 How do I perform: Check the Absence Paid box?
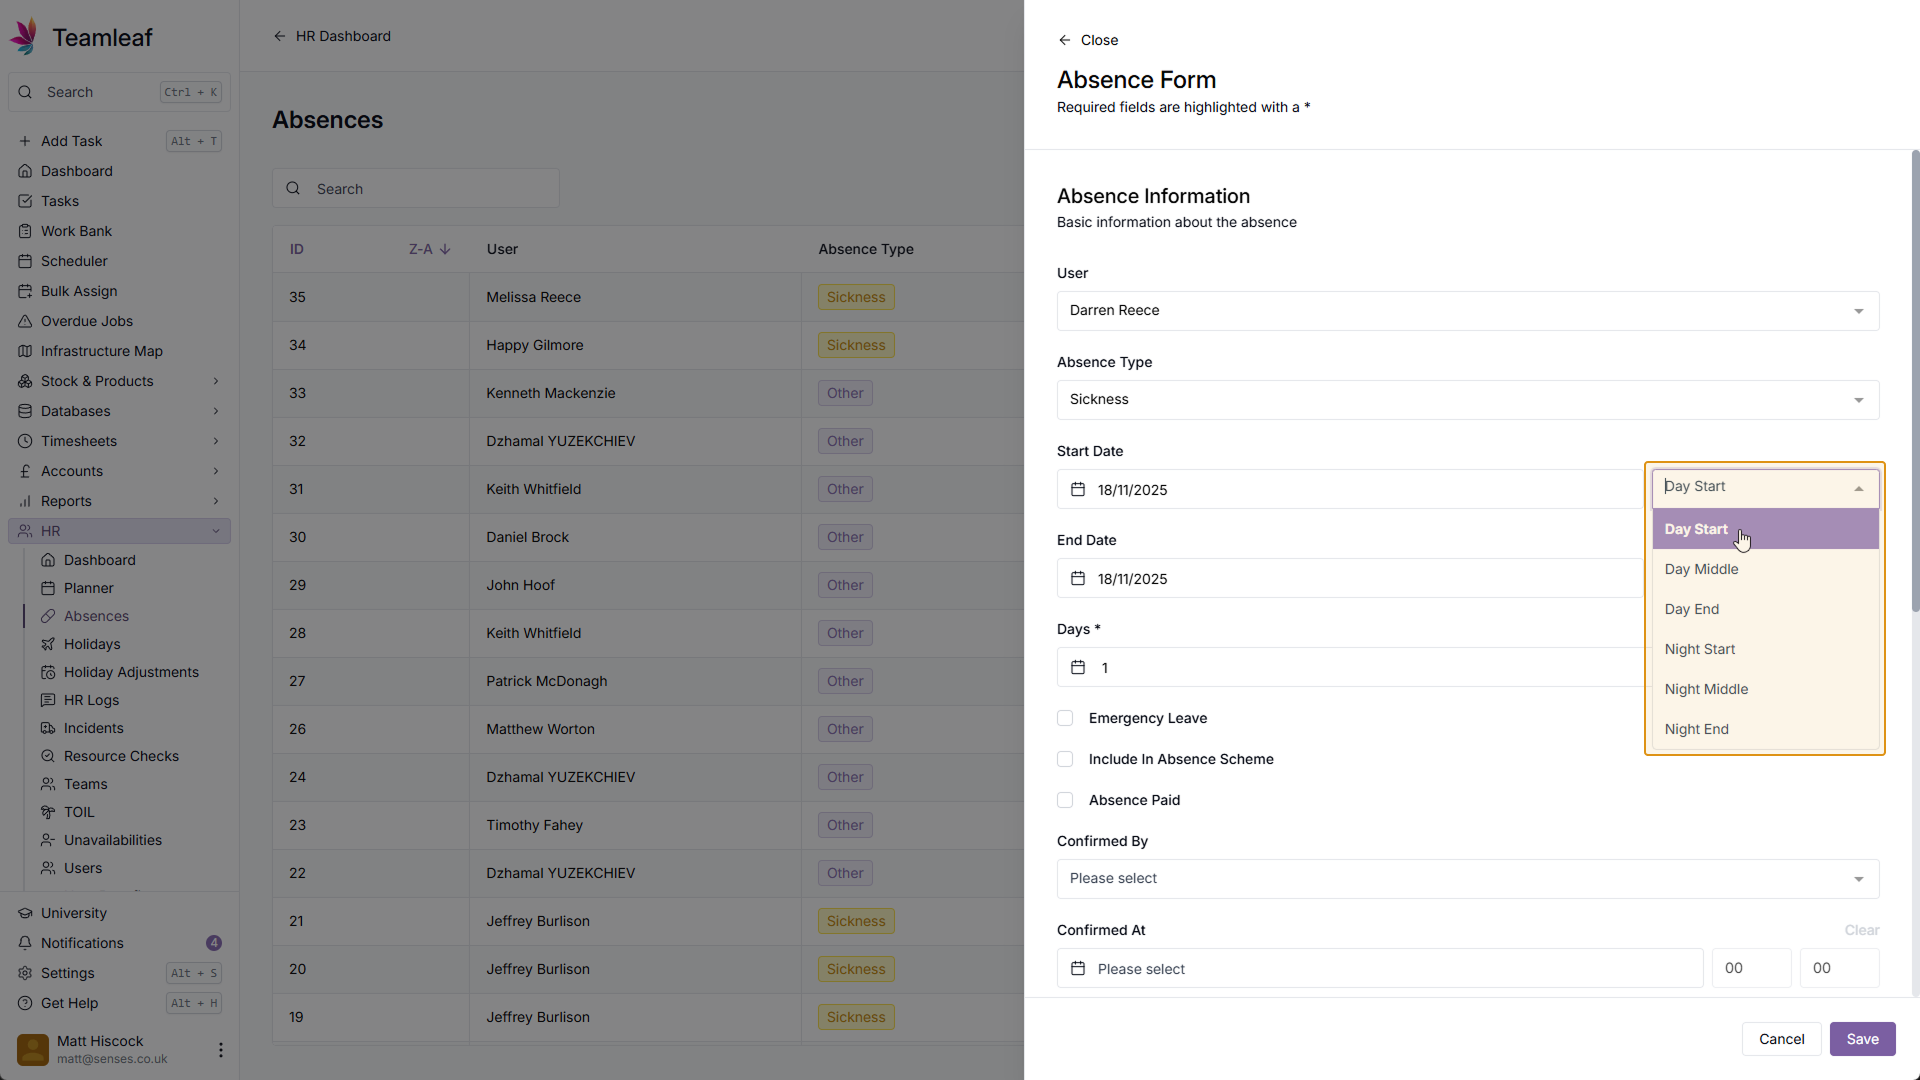coord(1065,800)
